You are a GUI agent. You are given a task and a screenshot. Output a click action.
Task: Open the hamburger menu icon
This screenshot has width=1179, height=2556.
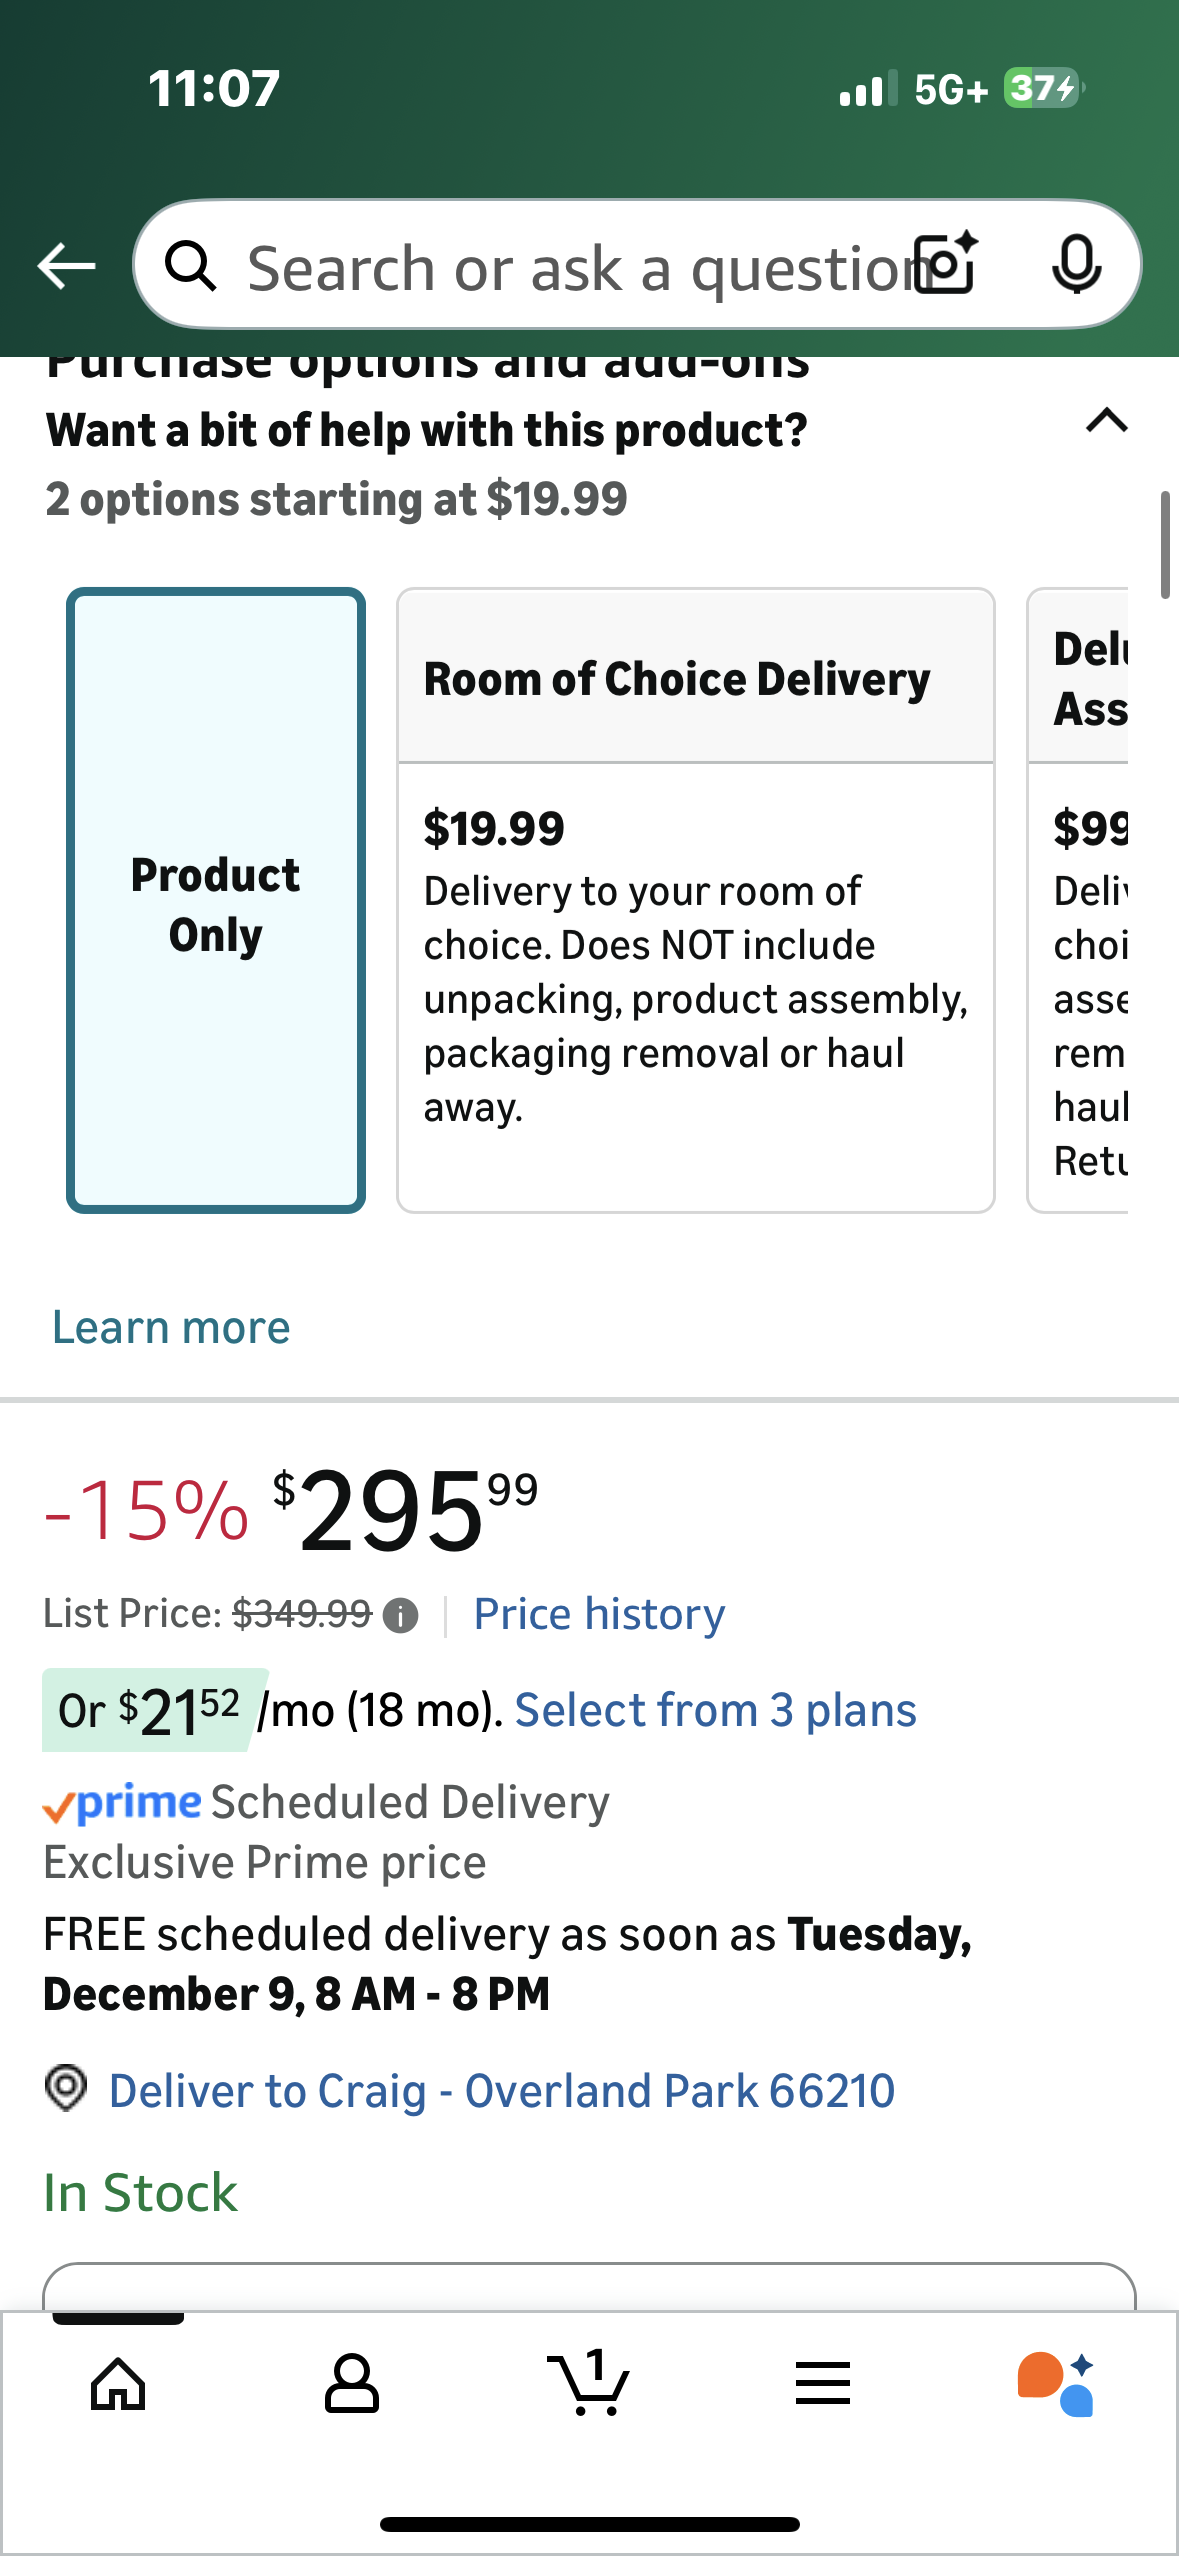click(x=823, y=2384)
